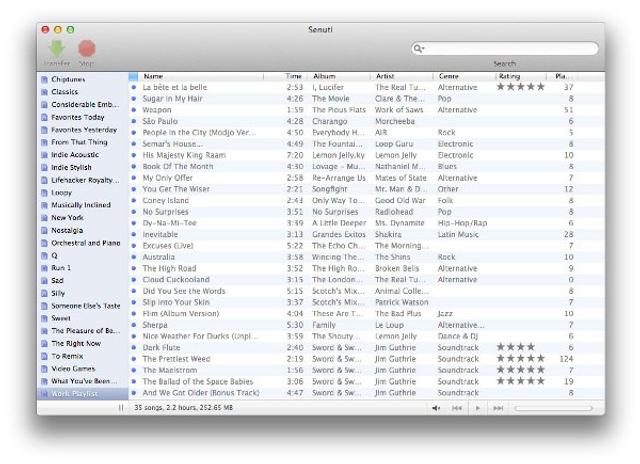Click the Chiptunes playlist icon
Image resolution: width=640 pixels, height=464 pixels.
coord(44,78)
